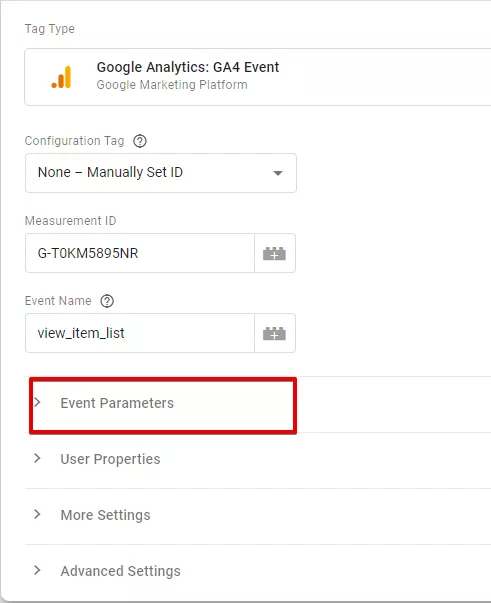Image resolution: width=491 pixels, height=603 pixels.
Task: Click the More Settings chevron arrow
Action: pos(37,514)
